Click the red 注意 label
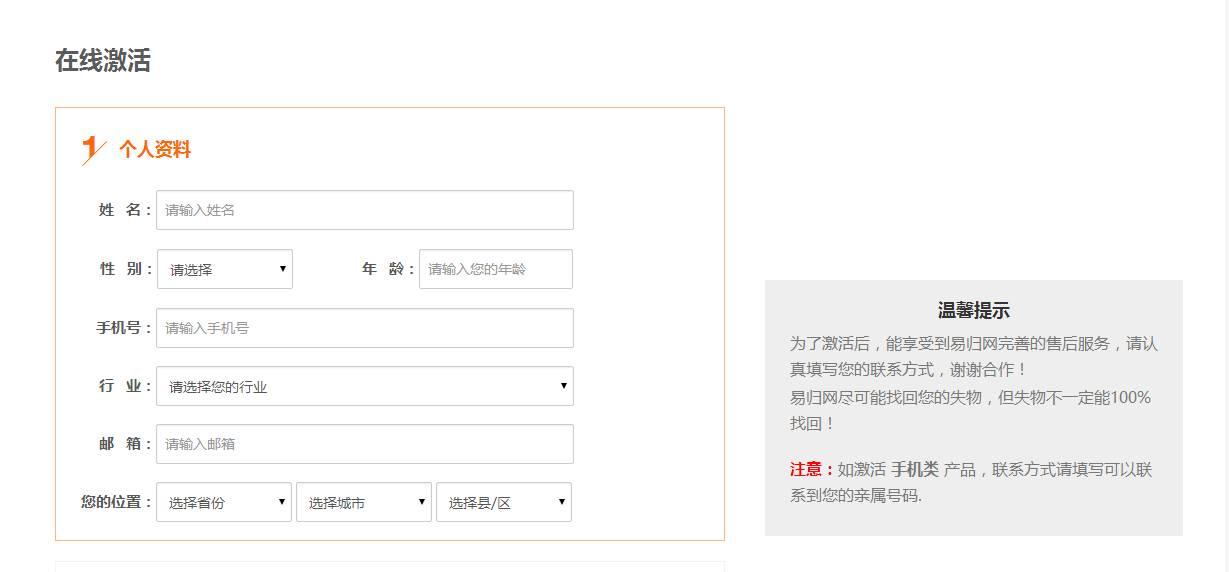 811,469
